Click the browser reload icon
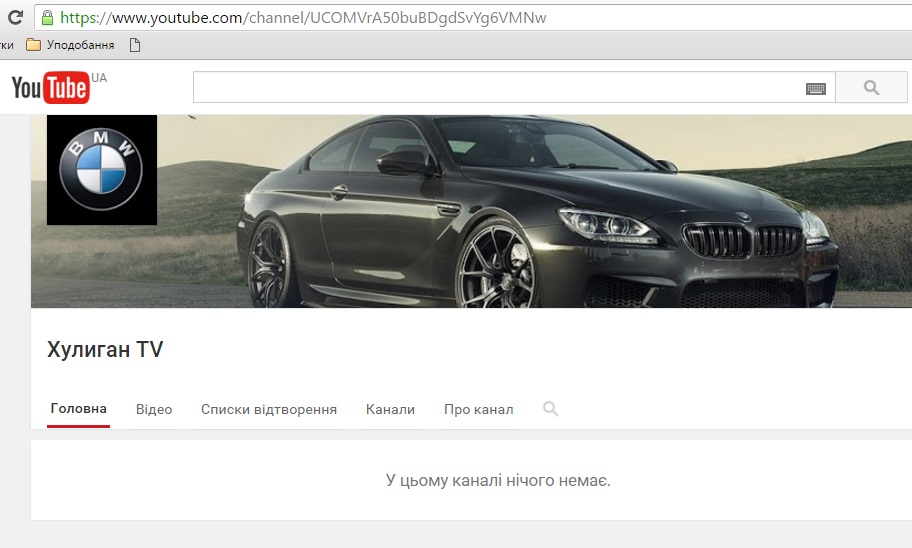912x548 pixels. pyautogui.click(x=15, y=17)
